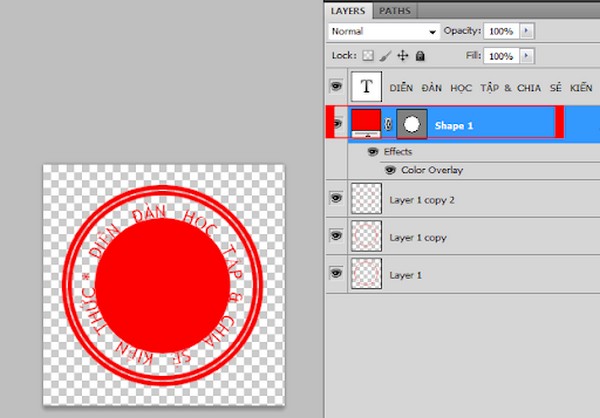Screen dimensions: 600x418
Task: Open the Opacity slider arrow
Action: pyautogui.click(x=527, y=31)
